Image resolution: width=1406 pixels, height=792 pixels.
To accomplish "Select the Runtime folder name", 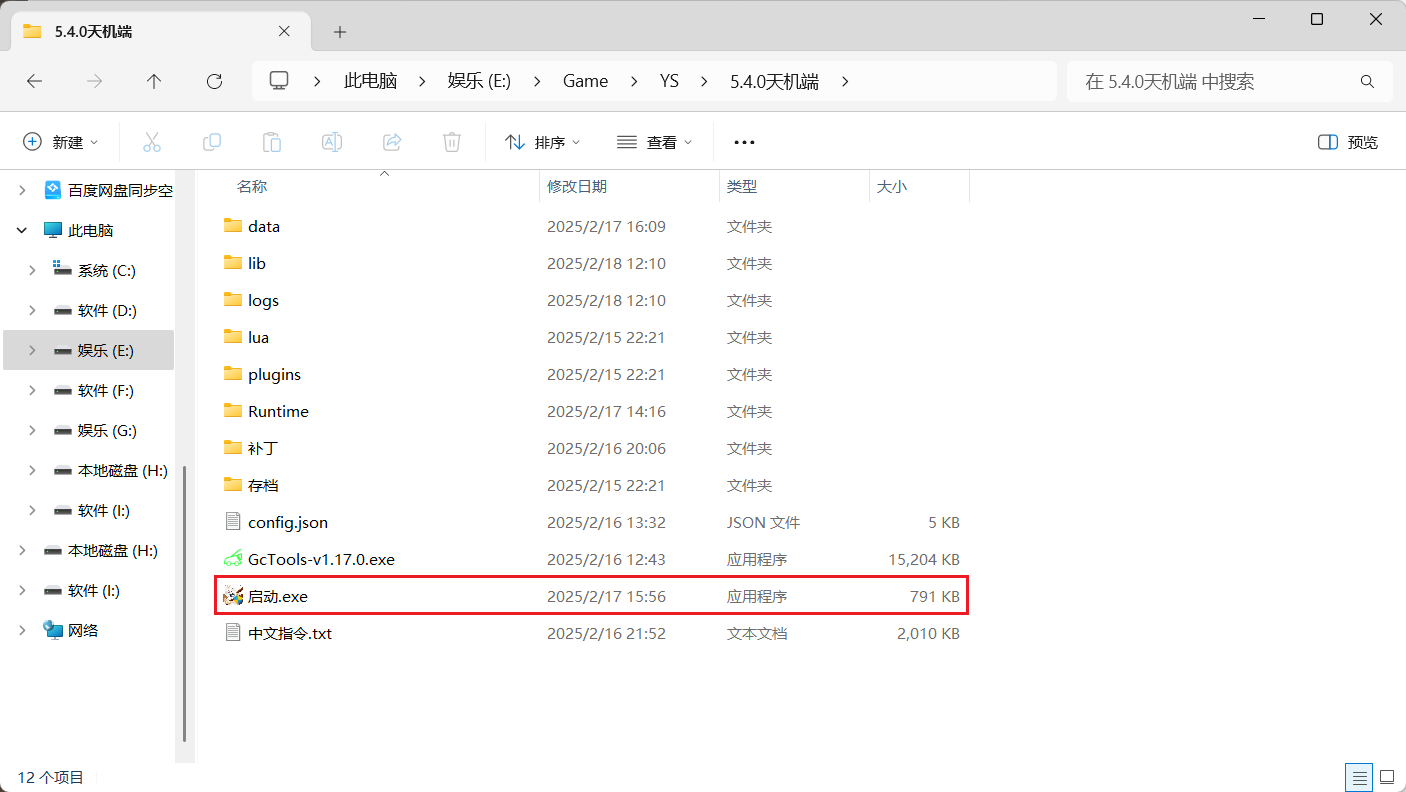I will point(278,411).
